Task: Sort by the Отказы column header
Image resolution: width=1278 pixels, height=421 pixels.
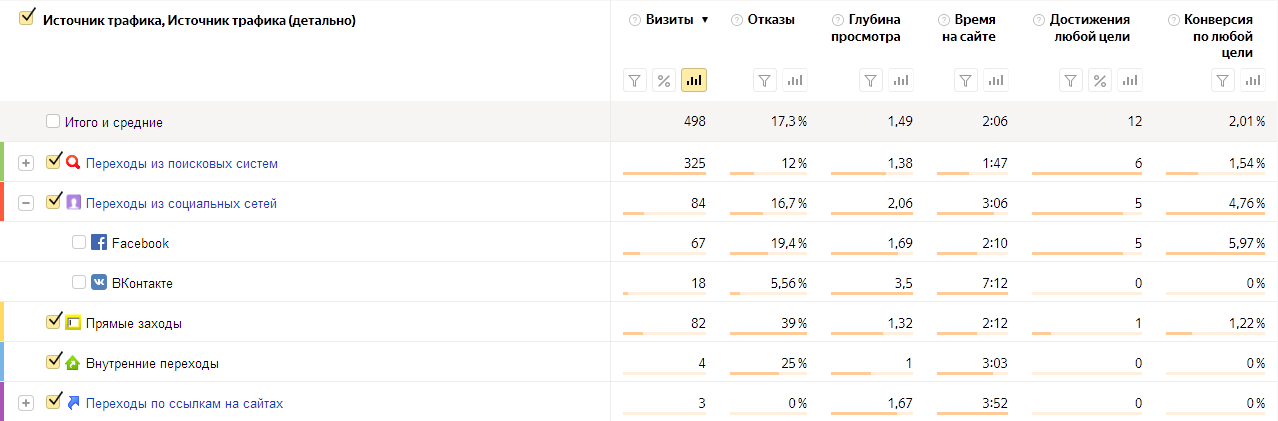Action: click(771, 20)
